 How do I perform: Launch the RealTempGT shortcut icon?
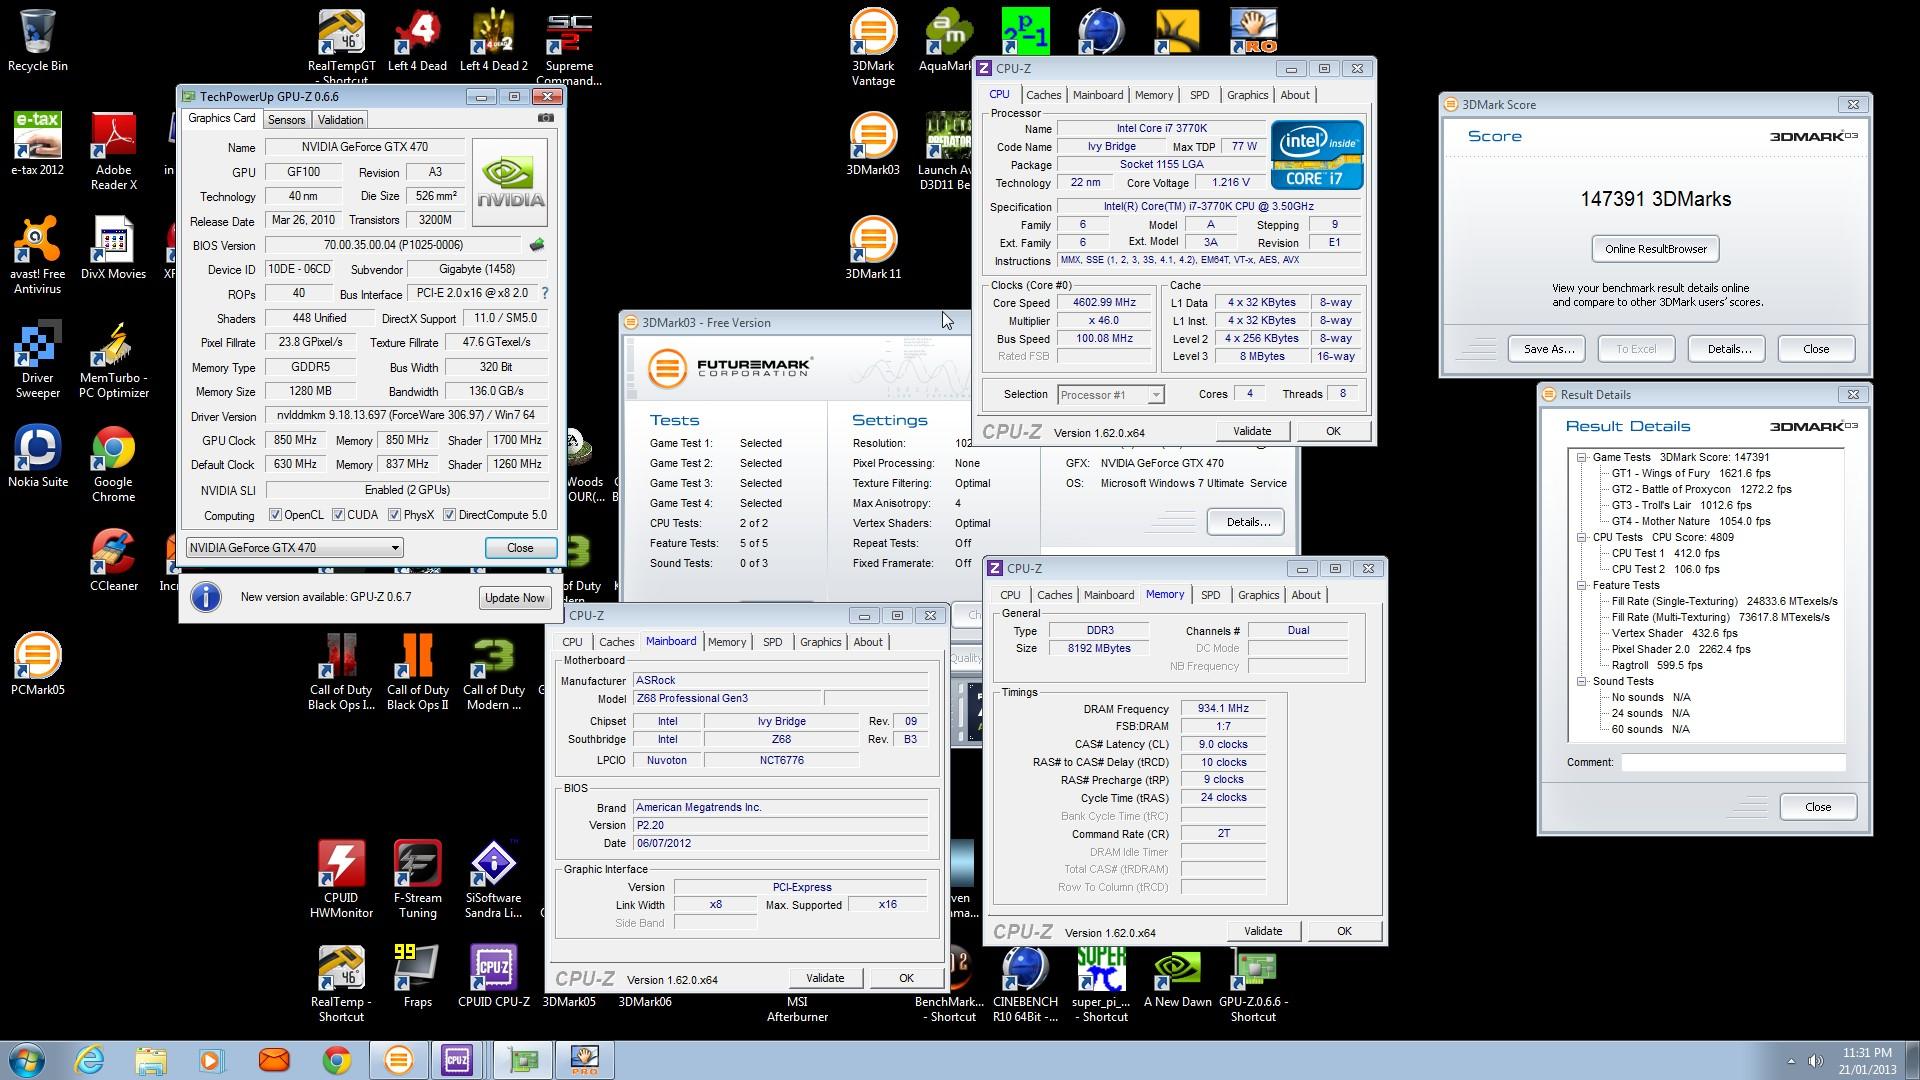coord(341,47)
